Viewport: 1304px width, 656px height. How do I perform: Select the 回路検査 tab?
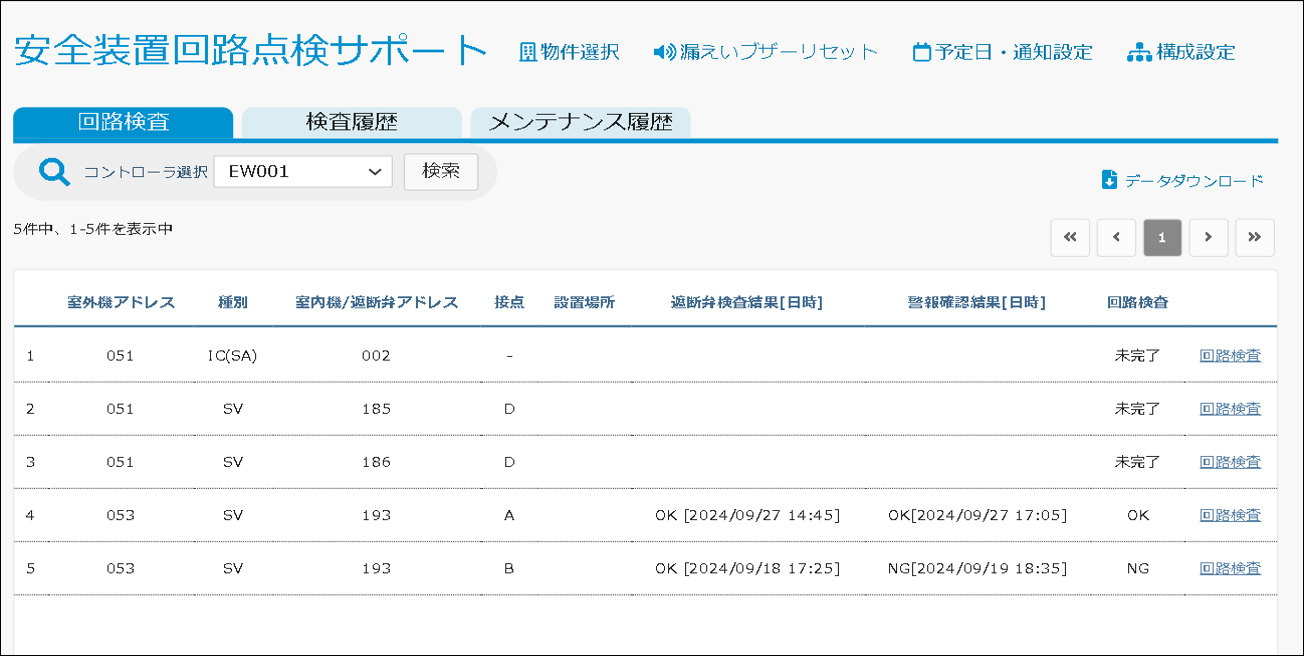(x=123, y=123)
